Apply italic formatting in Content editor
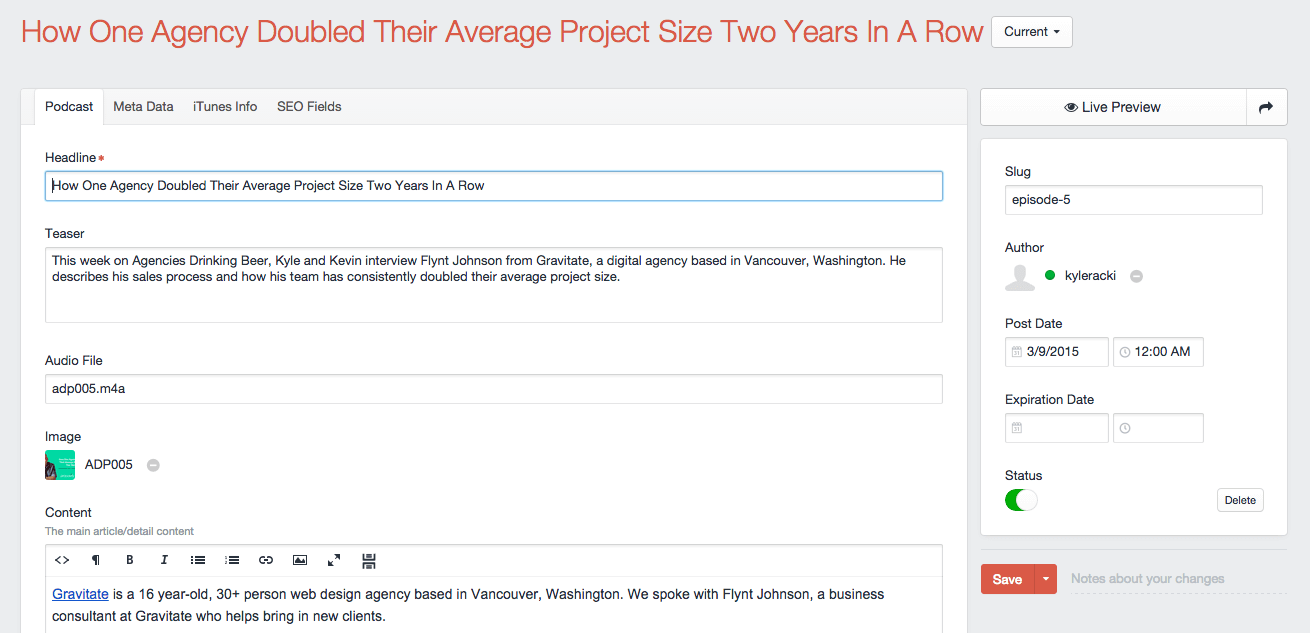This screenshot has height=633, width=1310. pos(164,561)
